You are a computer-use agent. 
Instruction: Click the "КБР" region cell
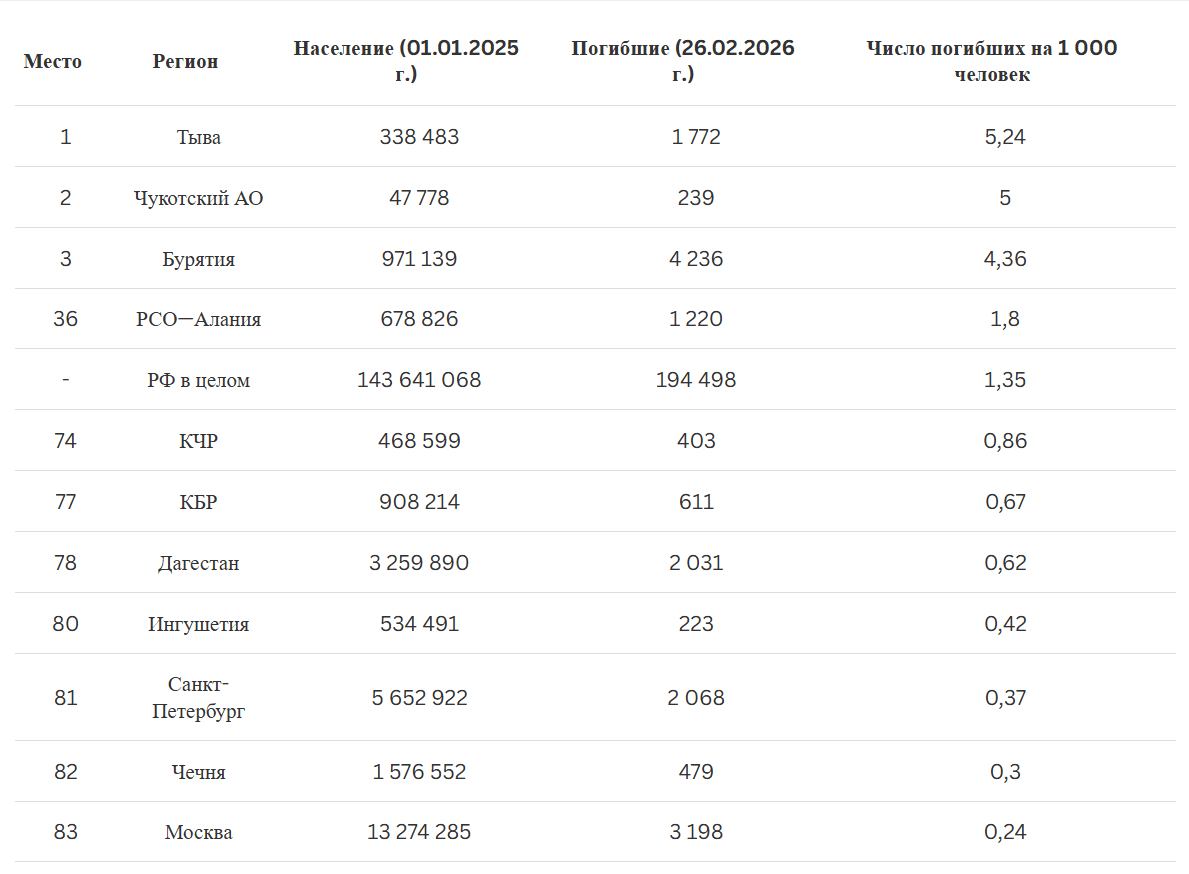pyautogui.click(x=199, y=502)
